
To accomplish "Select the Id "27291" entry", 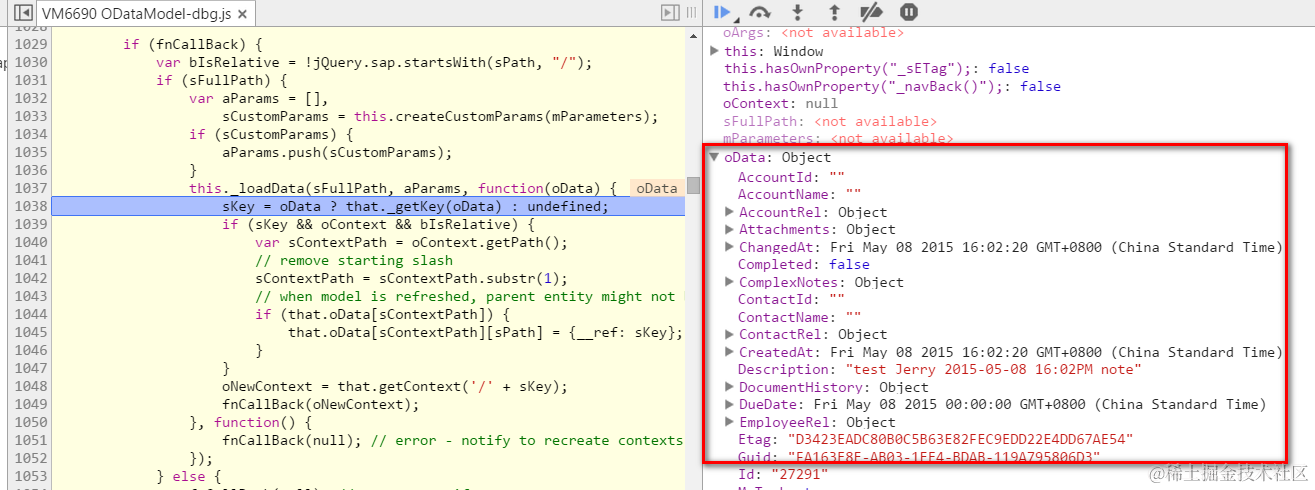I will pyautogui.click(x=782, y=474).
